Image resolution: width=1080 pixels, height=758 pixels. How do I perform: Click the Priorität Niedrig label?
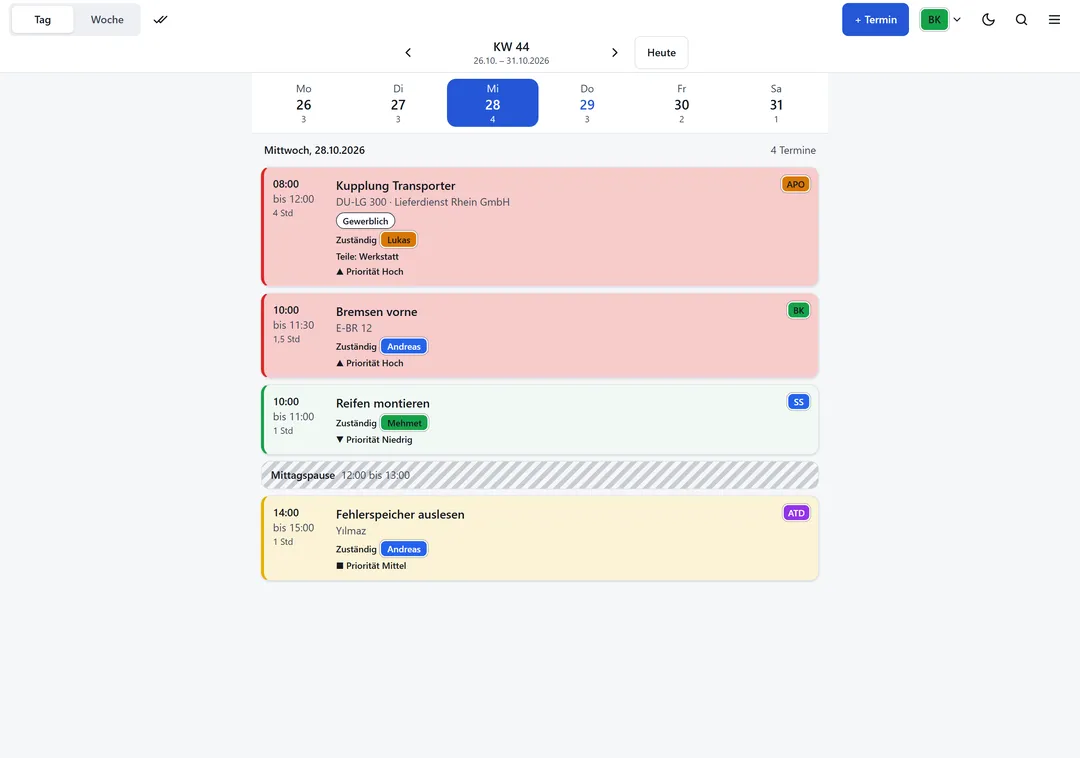(x=374, y=439)
